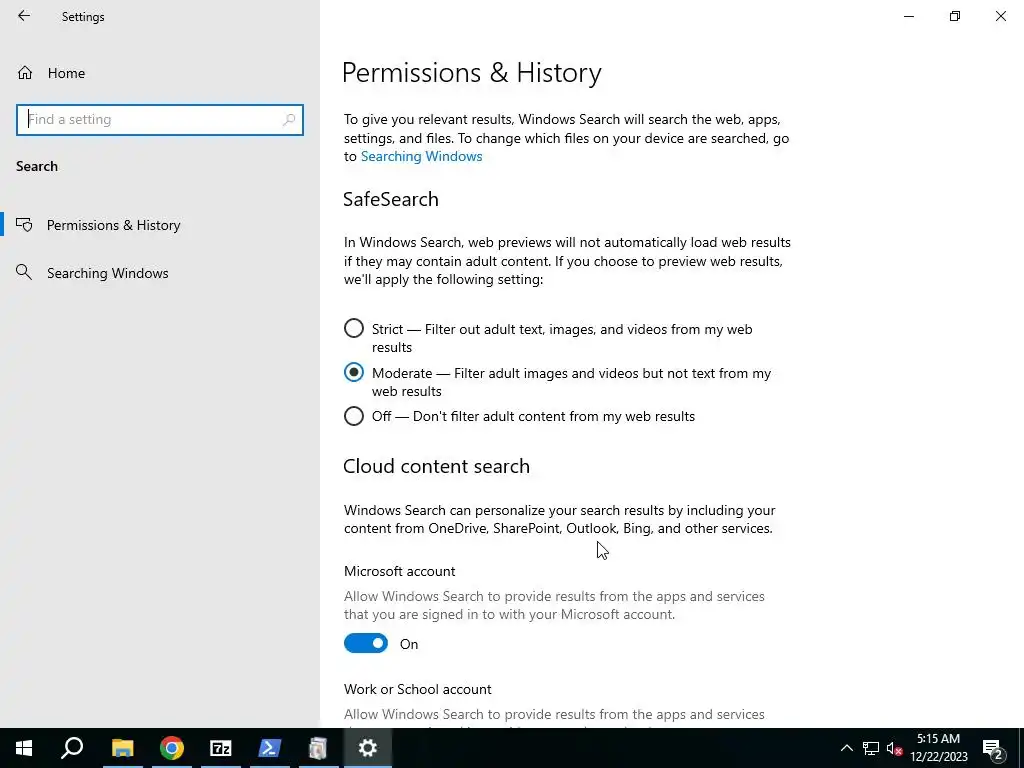Screen dimensions: 1024x768
Task: Go back with the Settings back arrow
Action: [24, 16]
